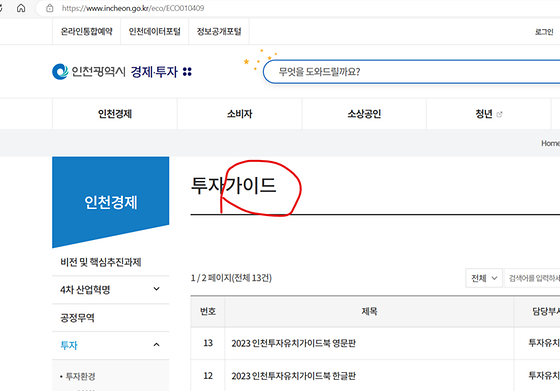
Task: Focus the 무엇을 도와드릴까요 search box
Action: [411, 72]
